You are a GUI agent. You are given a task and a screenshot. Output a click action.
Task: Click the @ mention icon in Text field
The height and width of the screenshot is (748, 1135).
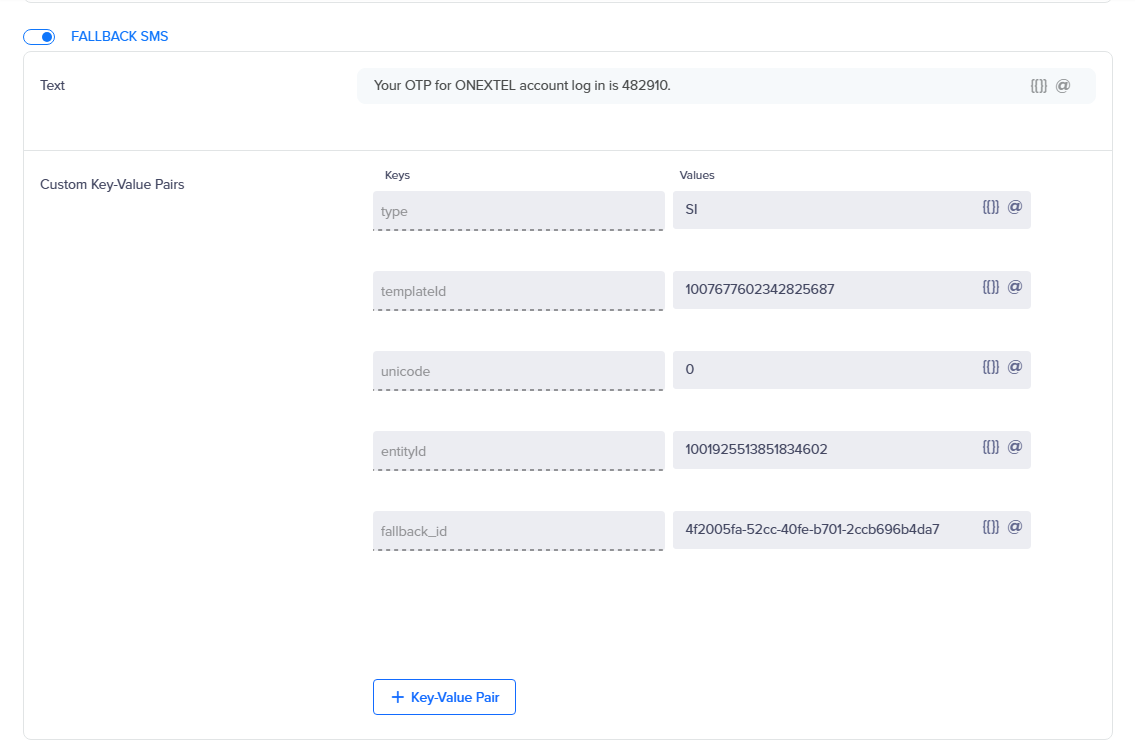tap(1063, 85)
